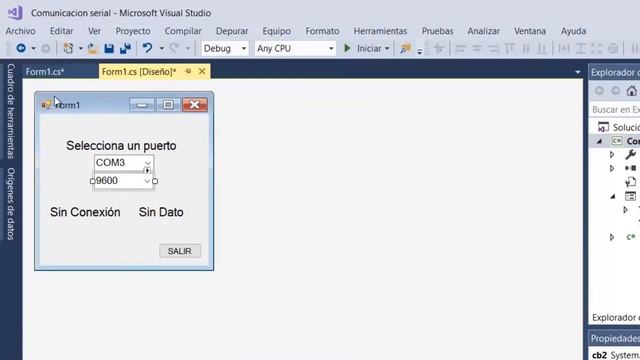Click the Visual Studio logo icon
This screenshot has width=640, height=360.
tap(15, 13)
